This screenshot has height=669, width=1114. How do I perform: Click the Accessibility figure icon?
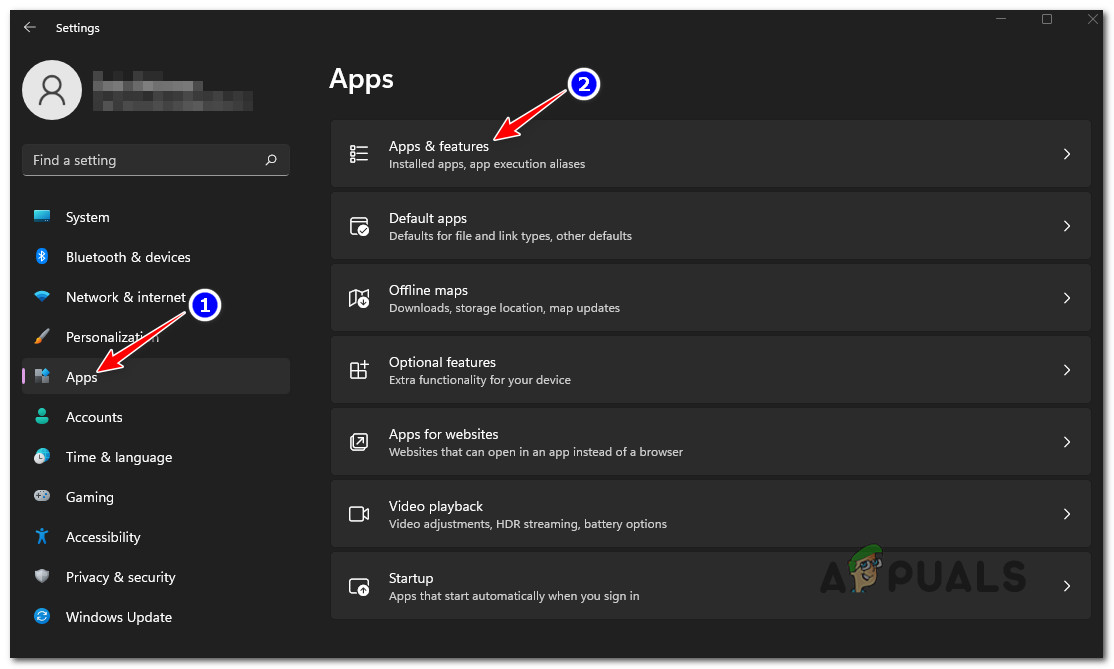point(42,537)
